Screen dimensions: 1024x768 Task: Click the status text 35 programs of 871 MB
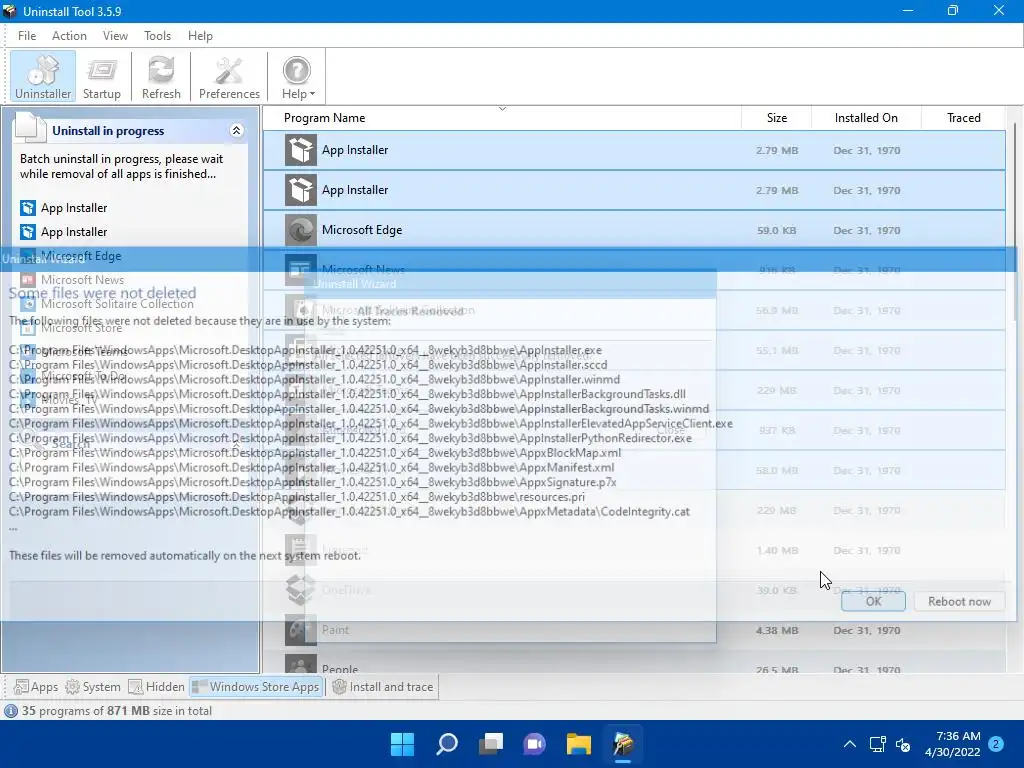coord(117,711)
